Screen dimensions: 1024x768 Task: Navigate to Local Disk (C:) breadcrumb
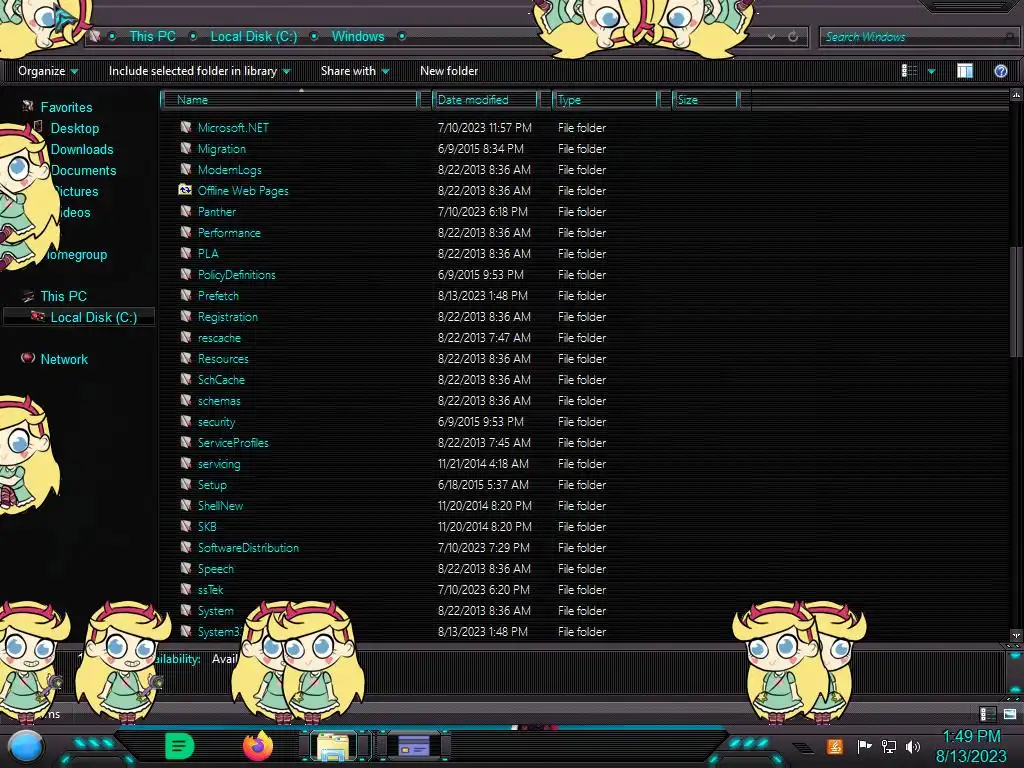253,37
